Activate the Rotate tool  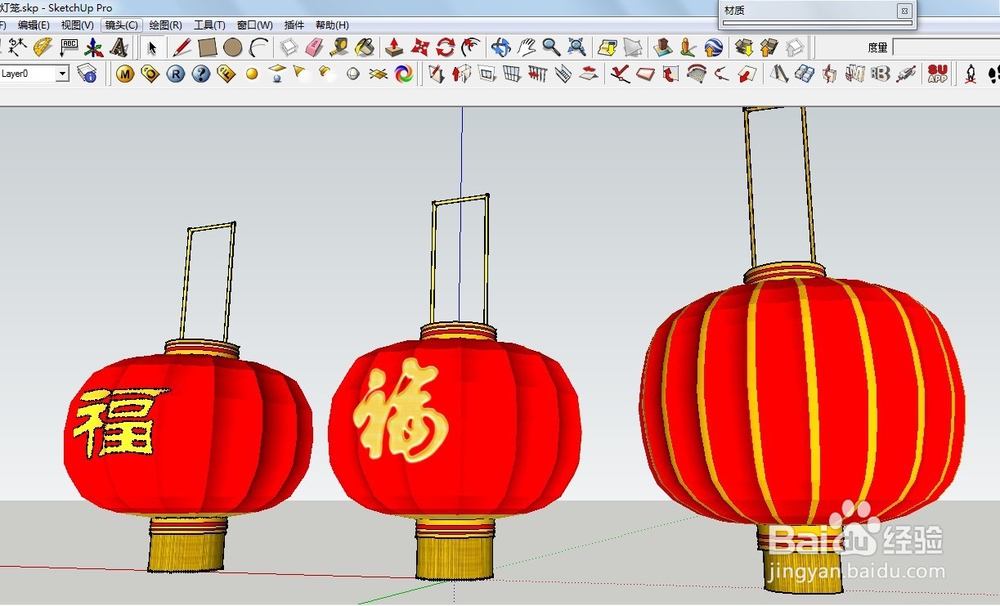[x=445, y=48]
